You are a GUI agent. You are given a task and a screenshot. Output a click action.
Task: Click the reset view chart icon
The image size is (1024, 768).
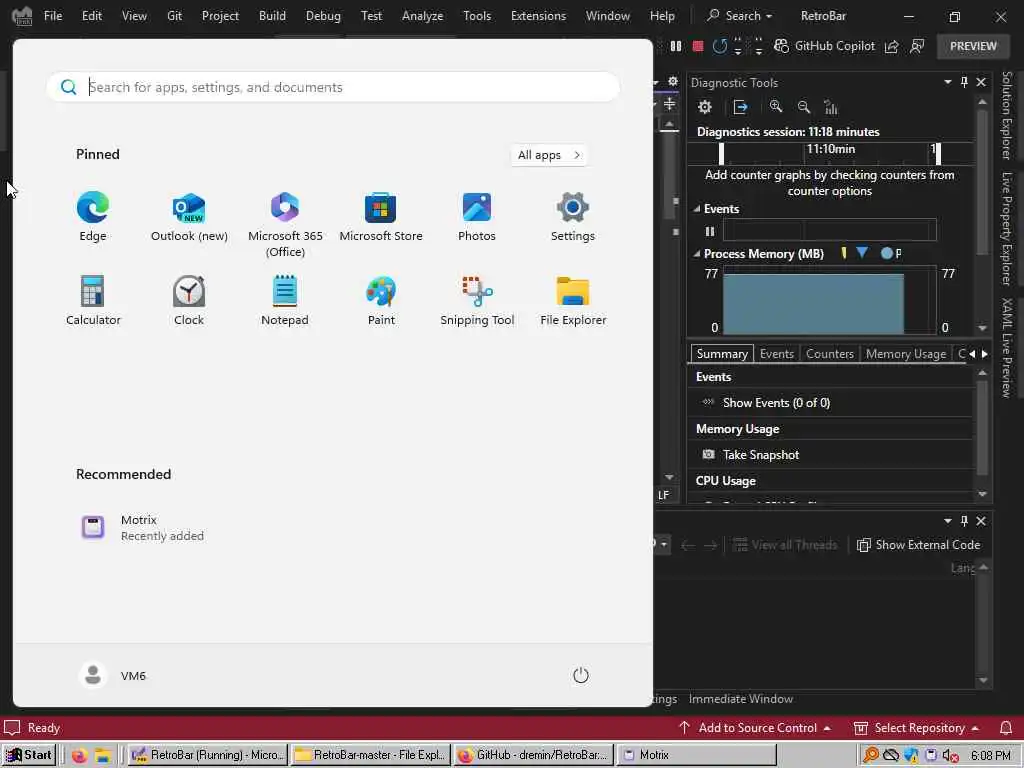click(831, 107)
